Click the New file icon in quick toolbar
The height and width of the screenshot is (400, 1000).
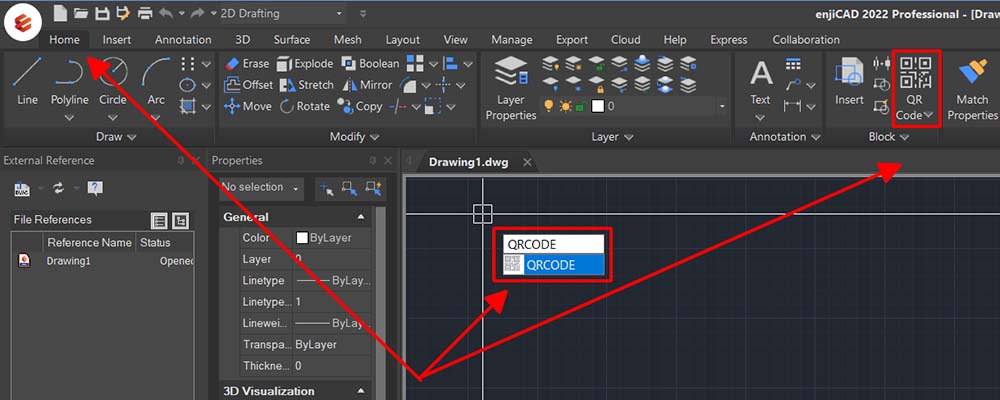(59, 13)
